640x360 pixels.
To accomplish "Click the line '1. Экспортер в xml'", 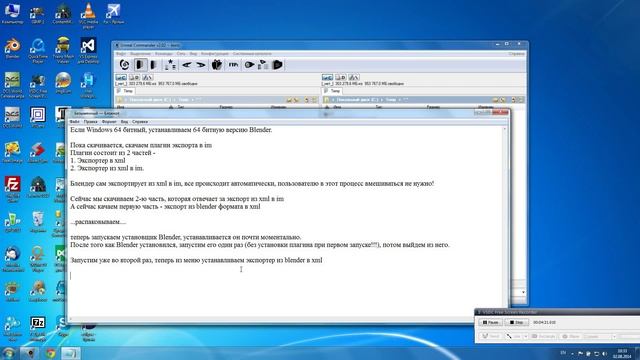I will pyautogui.click(x=98, y=160).
